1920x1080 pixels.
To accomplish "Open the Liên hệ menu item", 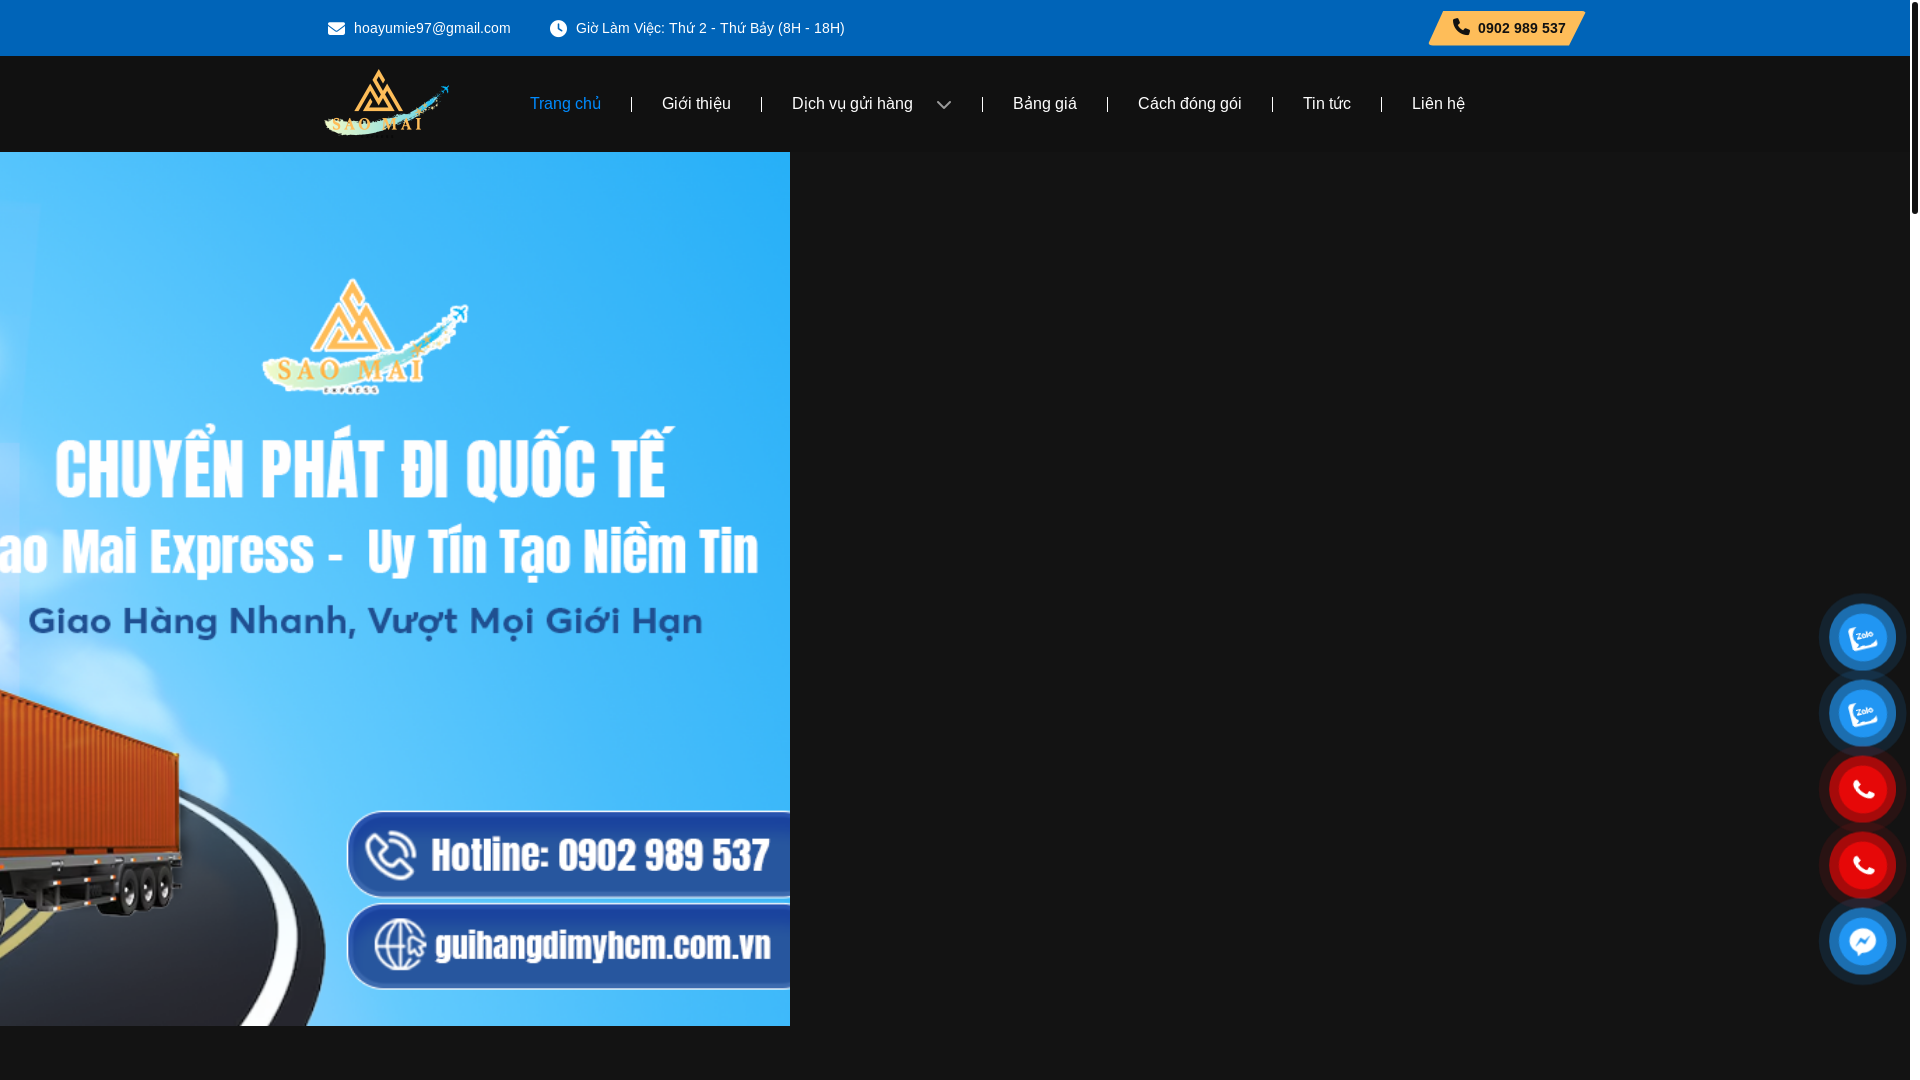I will [1438, 104].
